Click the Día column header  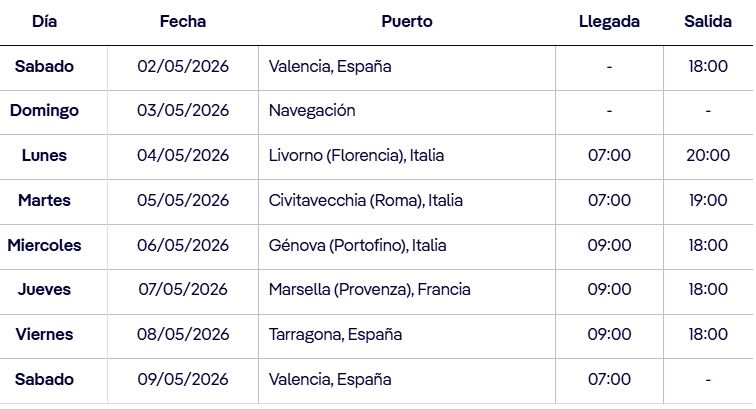[x=44, y=21]
